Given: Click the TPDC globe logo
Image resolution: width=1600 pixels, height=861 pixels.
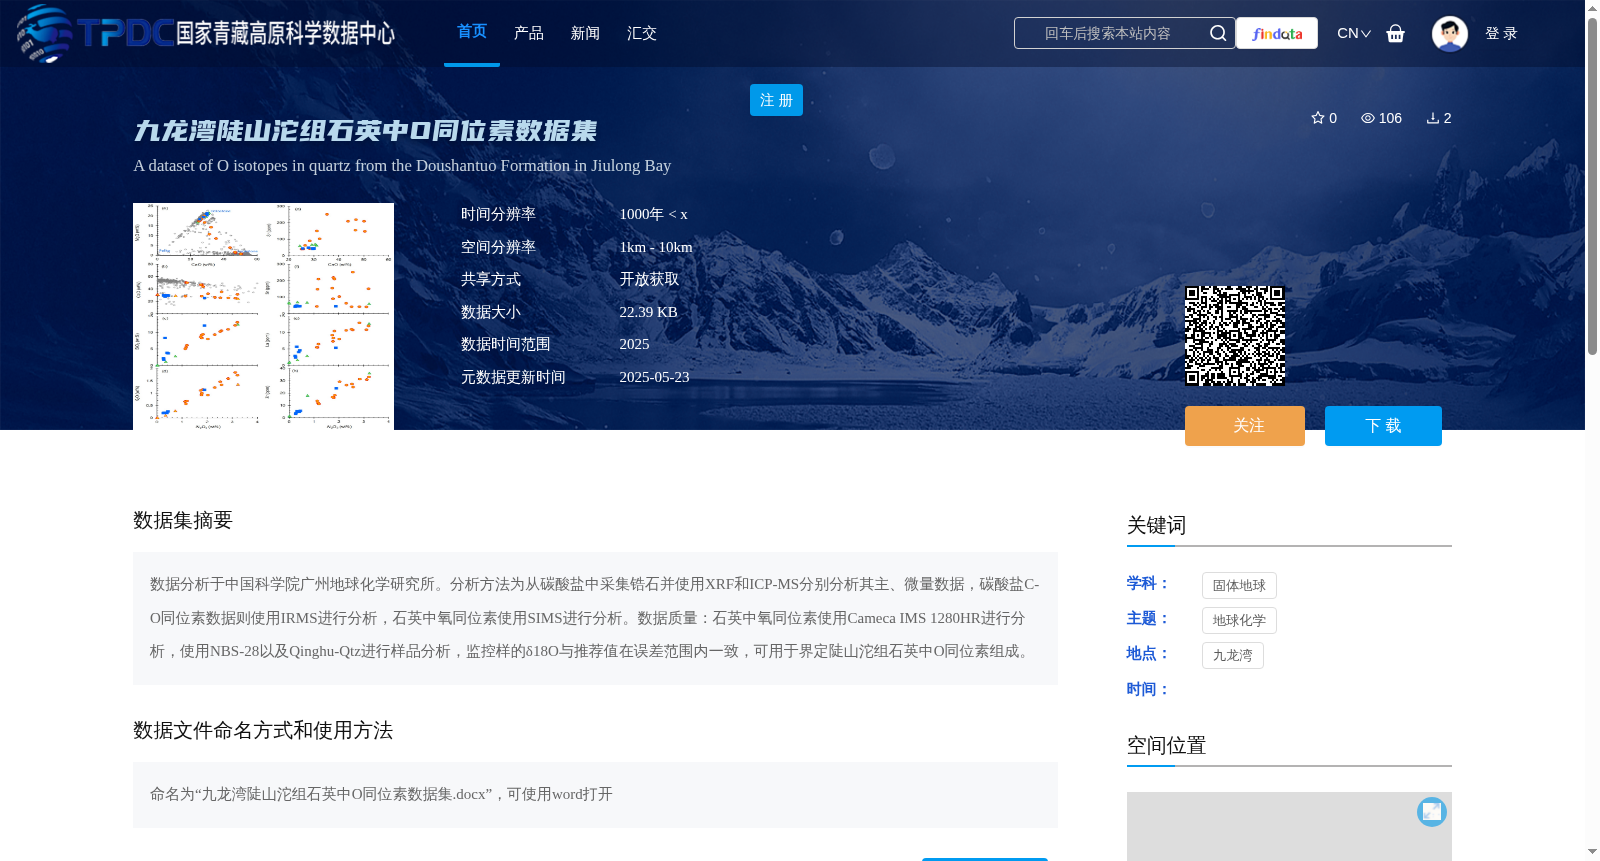Looking at the screenshot, I should click(45, 33).
